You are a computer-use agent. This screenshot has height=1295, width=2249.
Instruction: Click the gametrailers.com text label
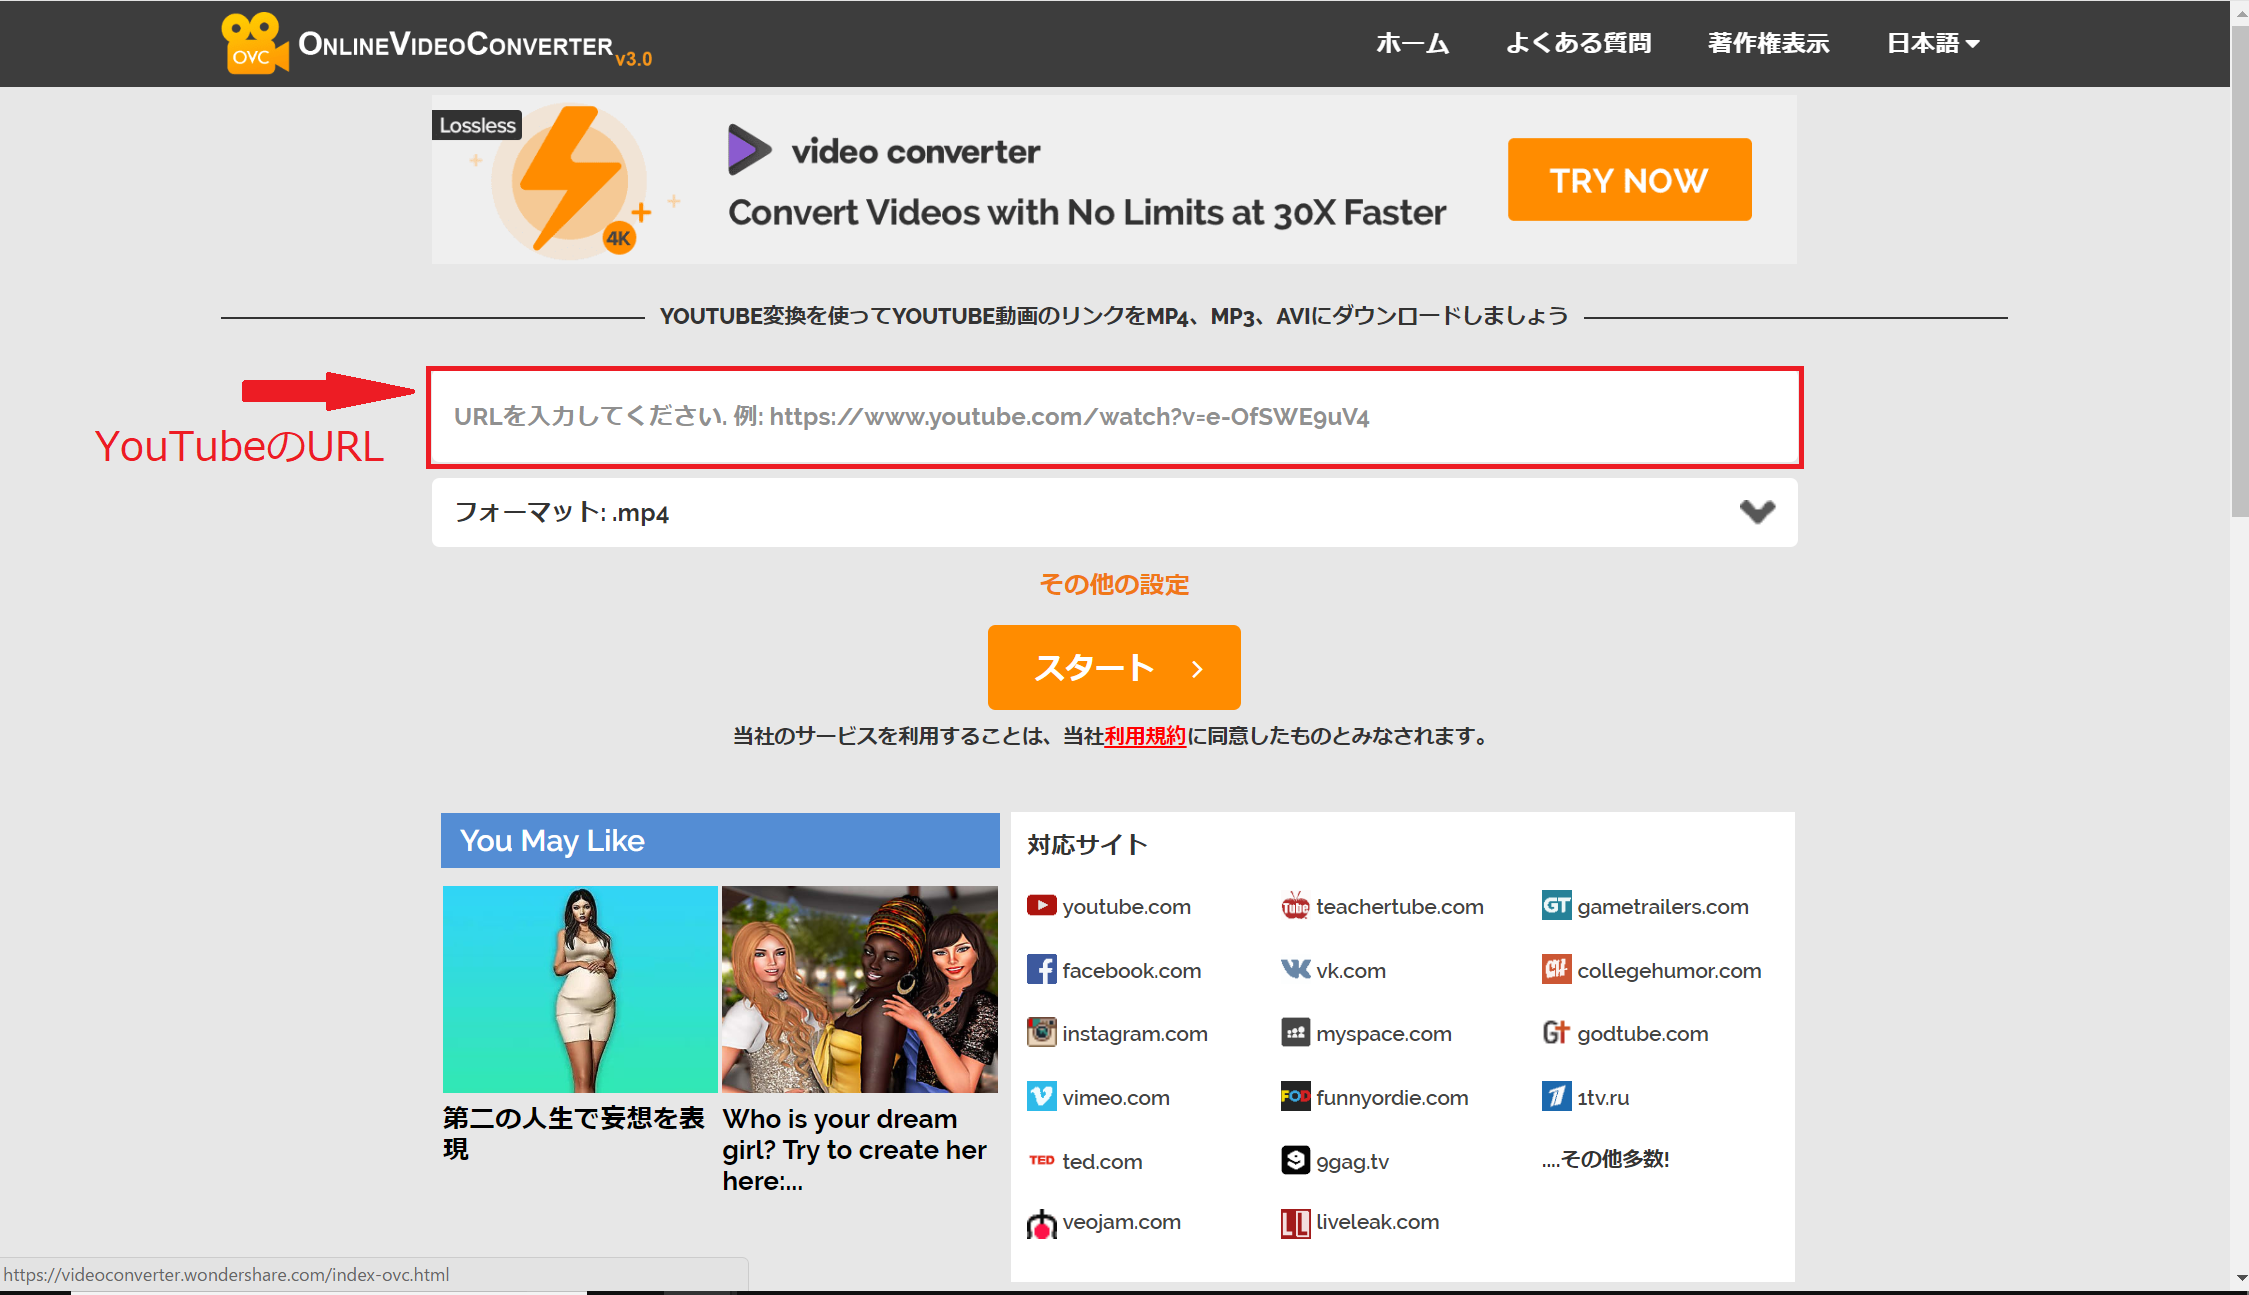[1662, 906]
